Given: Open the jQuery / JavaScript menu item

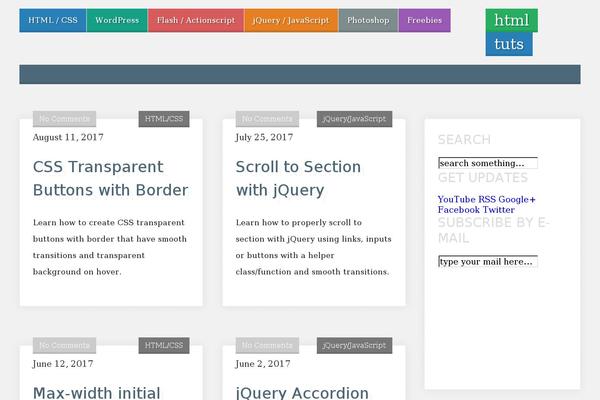Looking at the screenshot, I should click(x=291, y=20).
